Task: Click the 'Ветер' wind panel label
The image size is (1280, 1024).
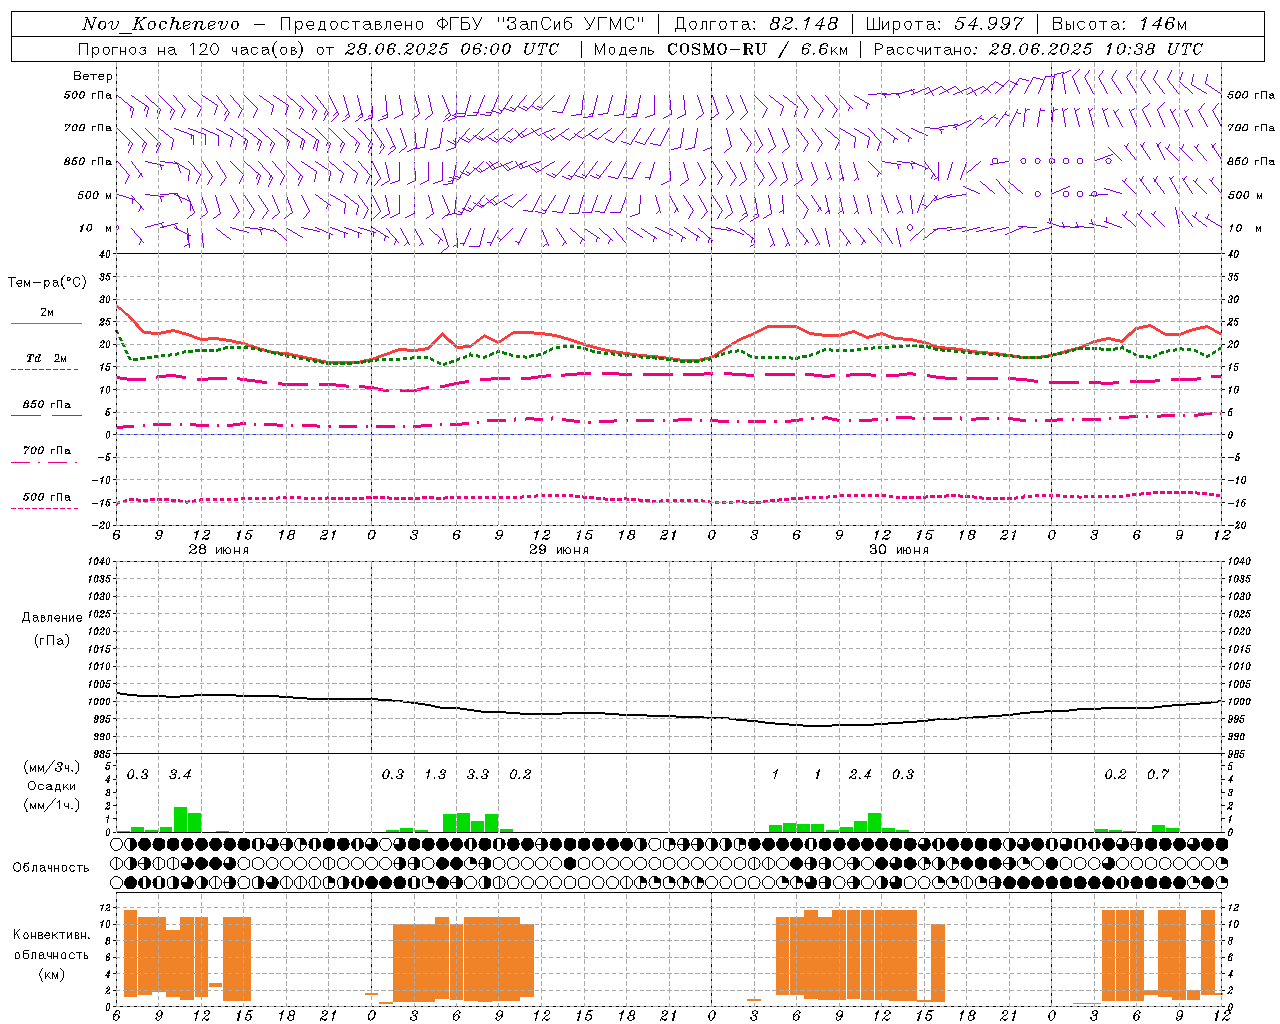Action: pos(93,76)
